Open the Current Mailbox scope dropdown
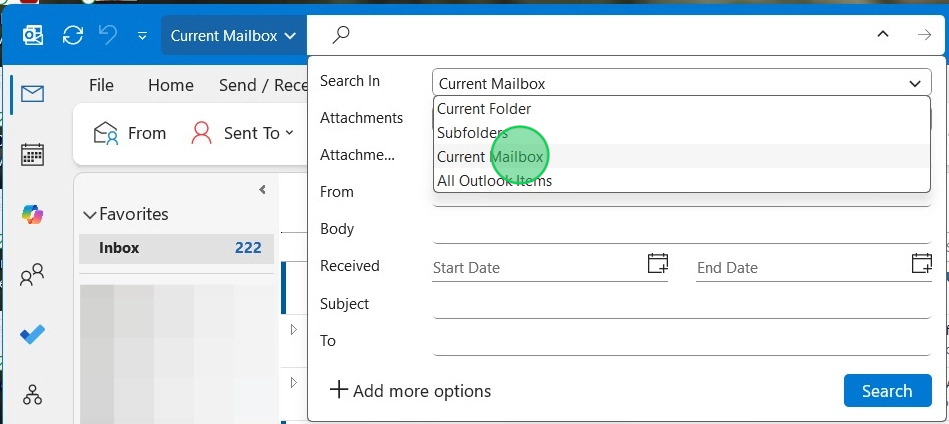The image size is (949, 424). click(234, 36)
